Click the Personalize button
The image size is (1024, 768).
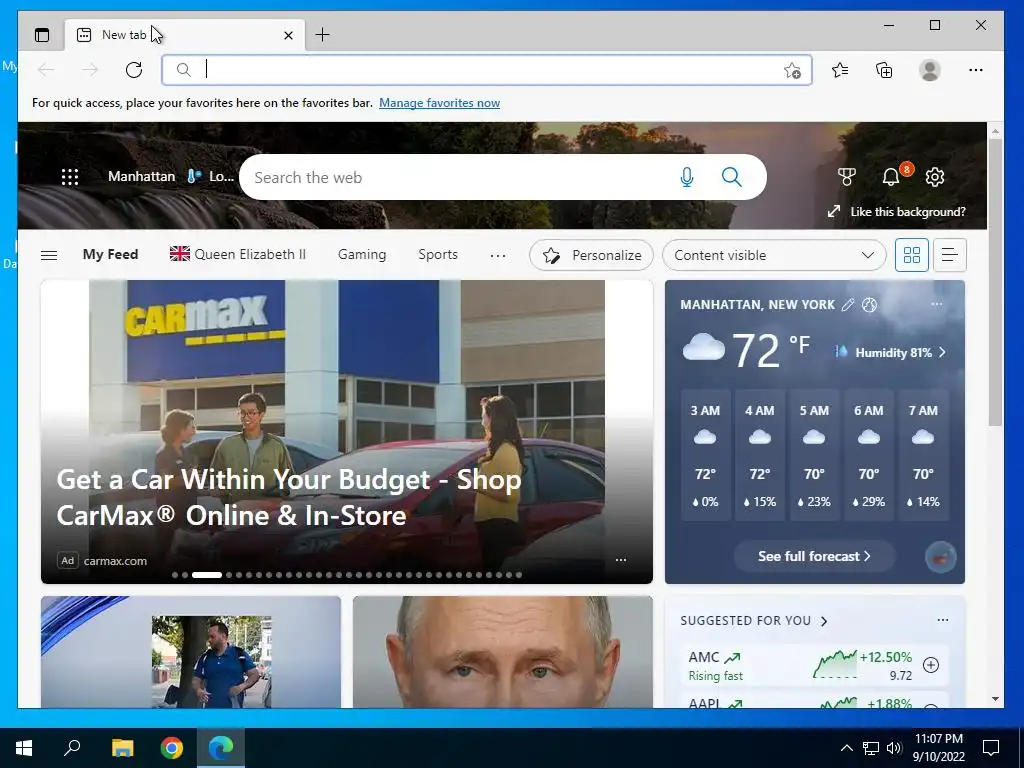click(x=591, y=255)
